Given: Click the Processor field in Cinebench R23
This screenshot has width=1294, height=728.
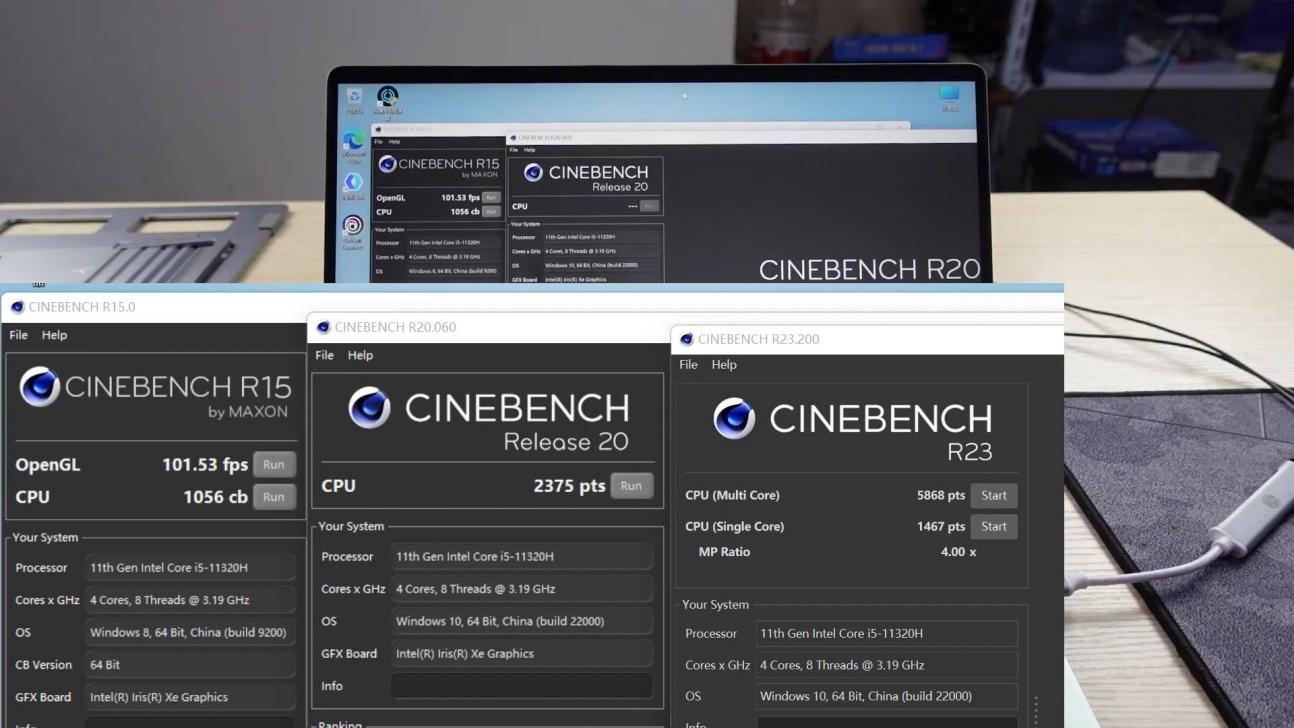Looking at the screenshot, I should [x=886, y=633].
